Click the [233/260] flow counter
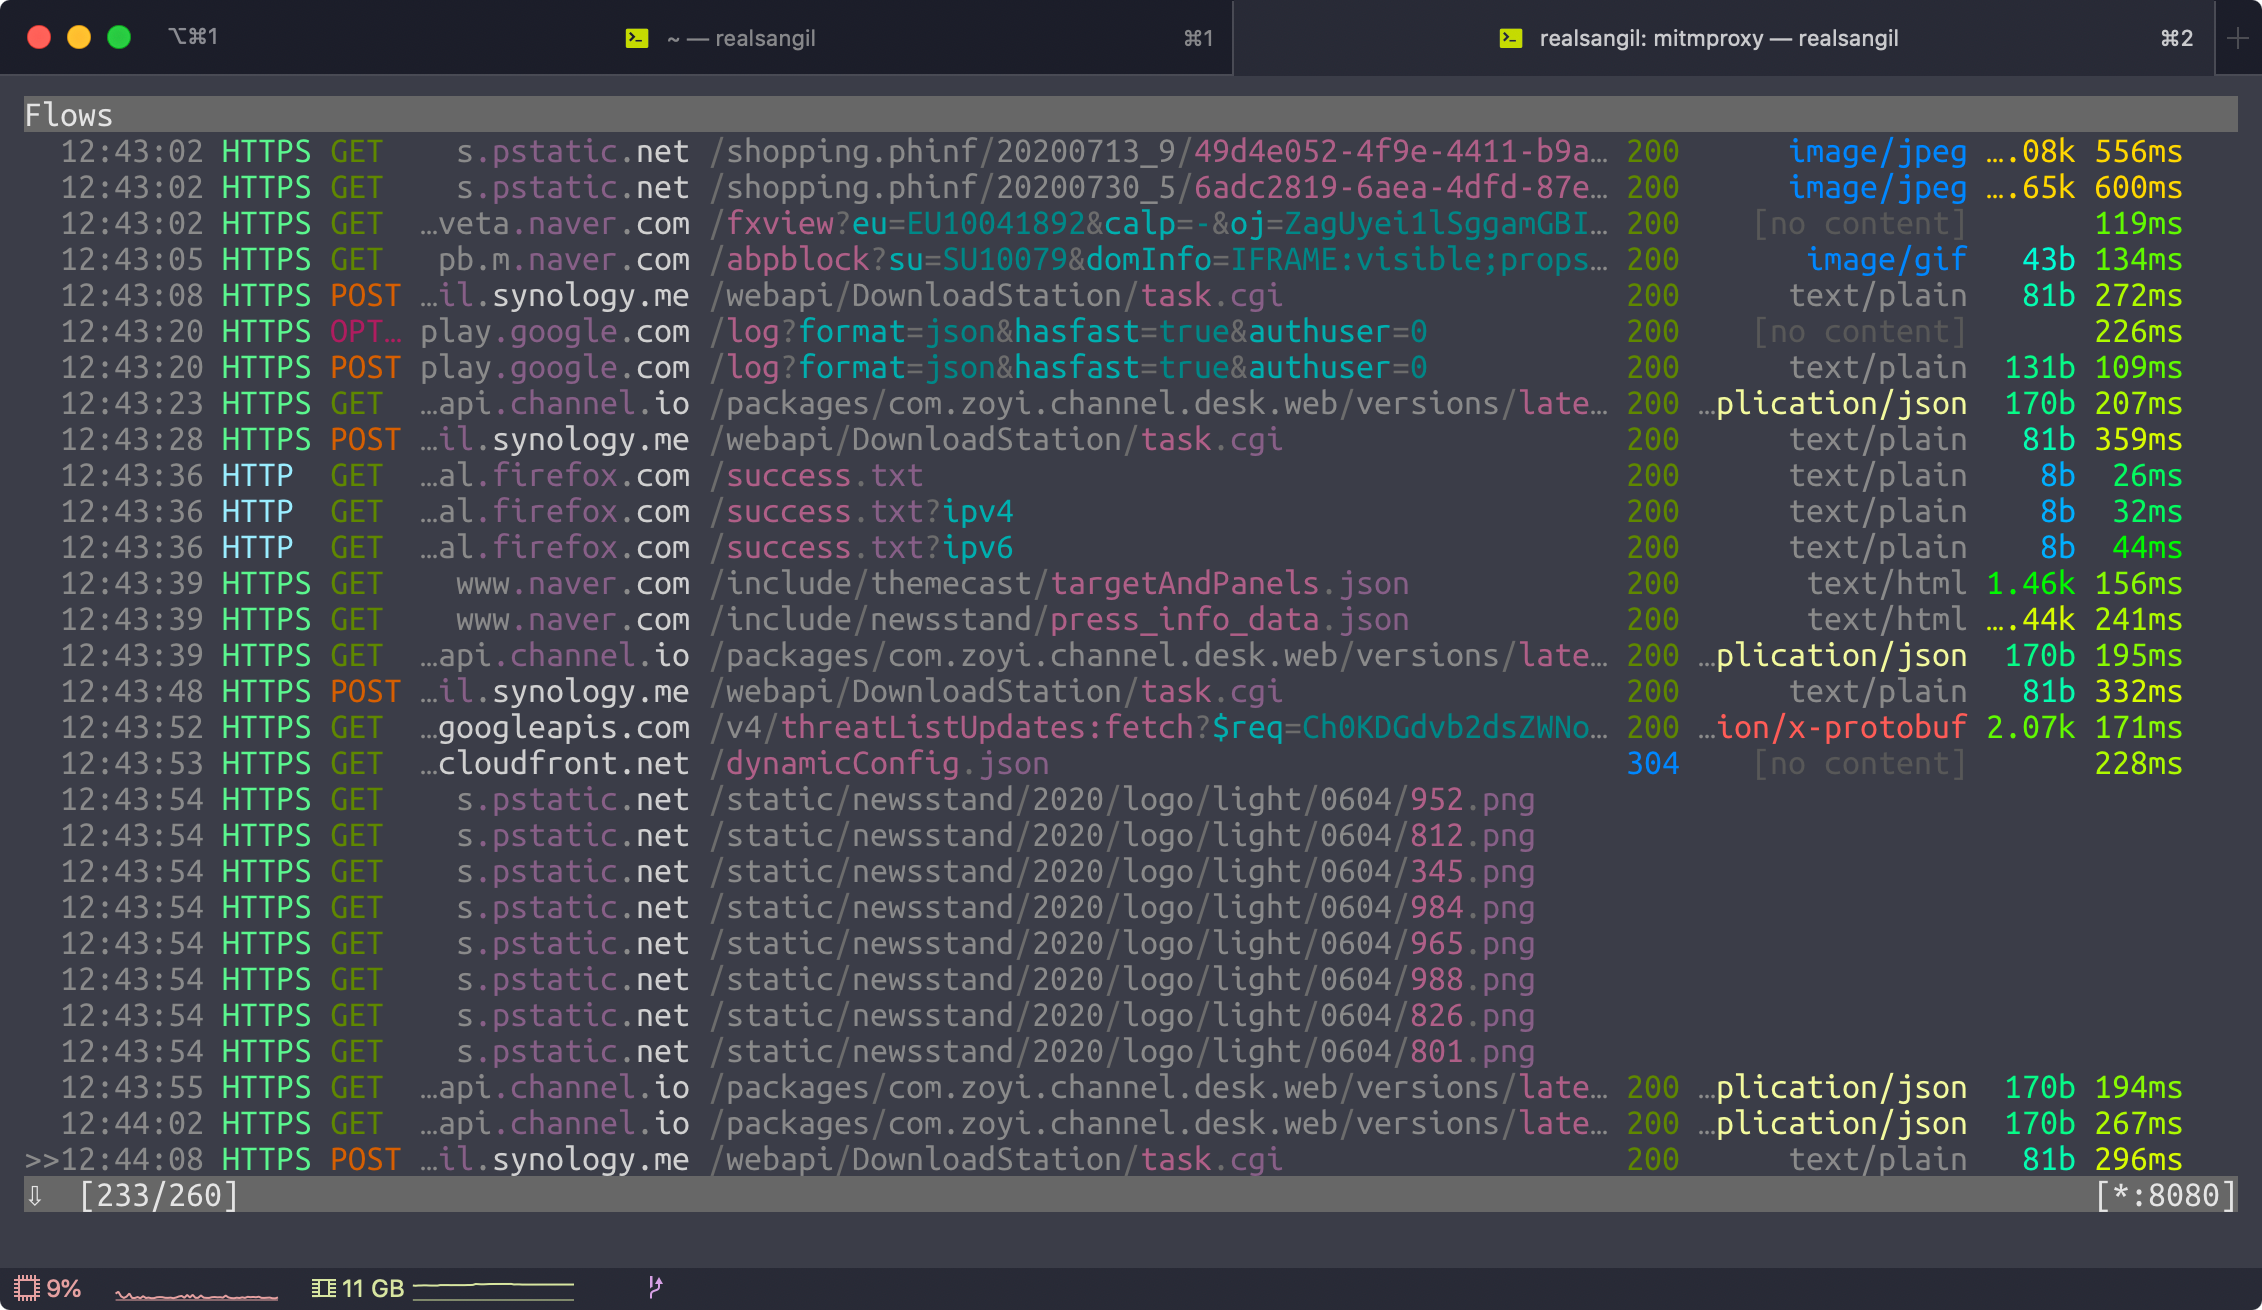2262x1310 pixels. pos(158,1195)
